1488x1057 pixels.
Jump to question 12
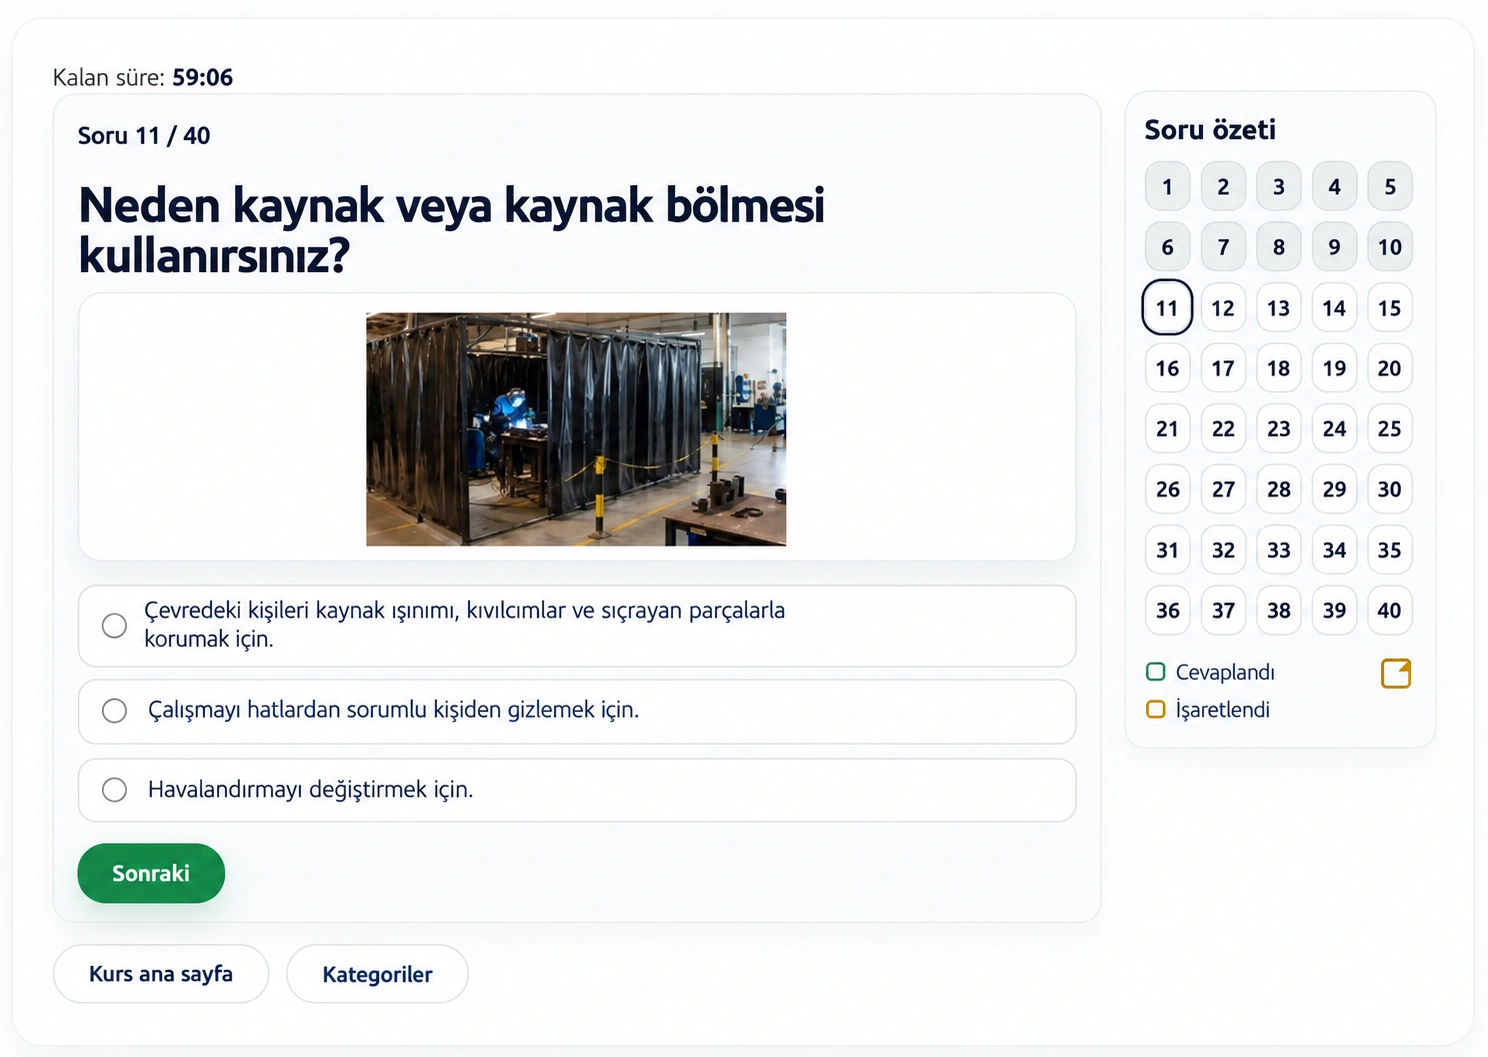(1223, 308)
